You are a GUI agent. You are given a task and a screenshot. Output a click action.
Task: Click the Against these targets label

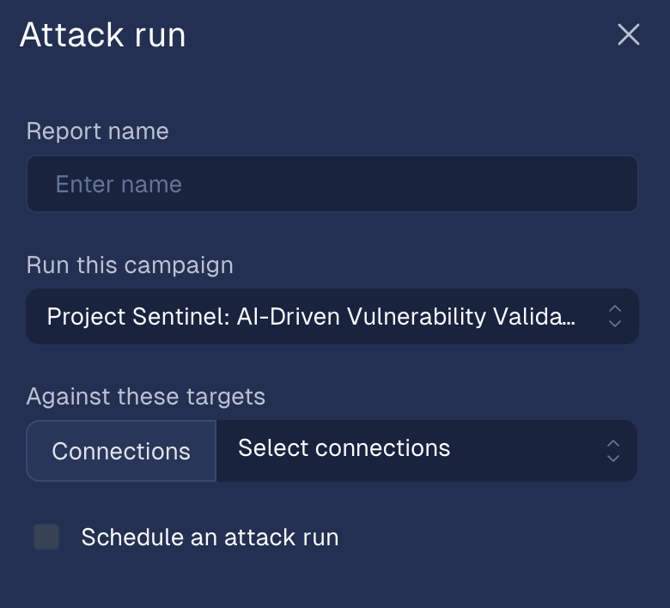point(146,397)
